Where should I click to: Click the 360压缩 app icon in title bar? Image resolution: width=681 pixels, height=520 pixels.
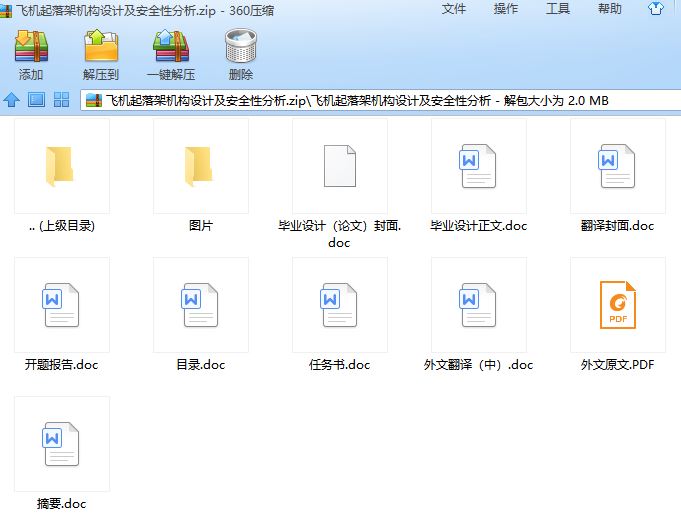click(x=6, y=11)
